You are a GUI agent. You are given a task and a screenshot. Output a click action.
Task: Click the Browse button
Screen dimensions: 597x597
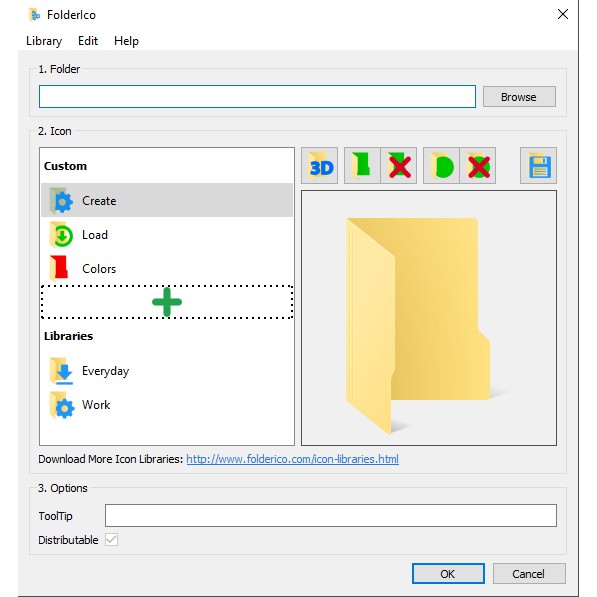coord(519,97)
